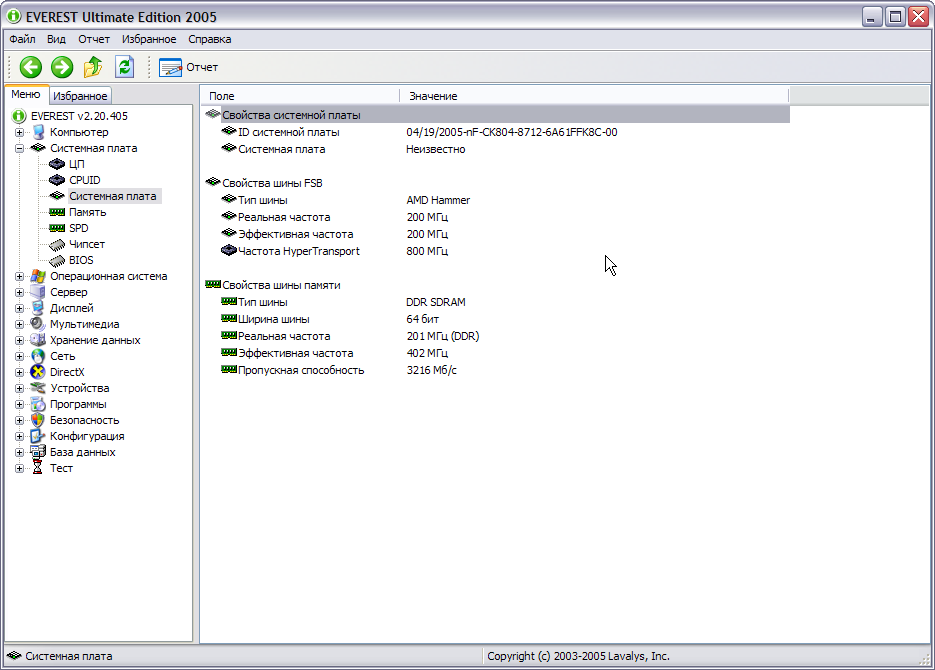
Task: Sort by the Значение column header
Action: click(594, 96)
